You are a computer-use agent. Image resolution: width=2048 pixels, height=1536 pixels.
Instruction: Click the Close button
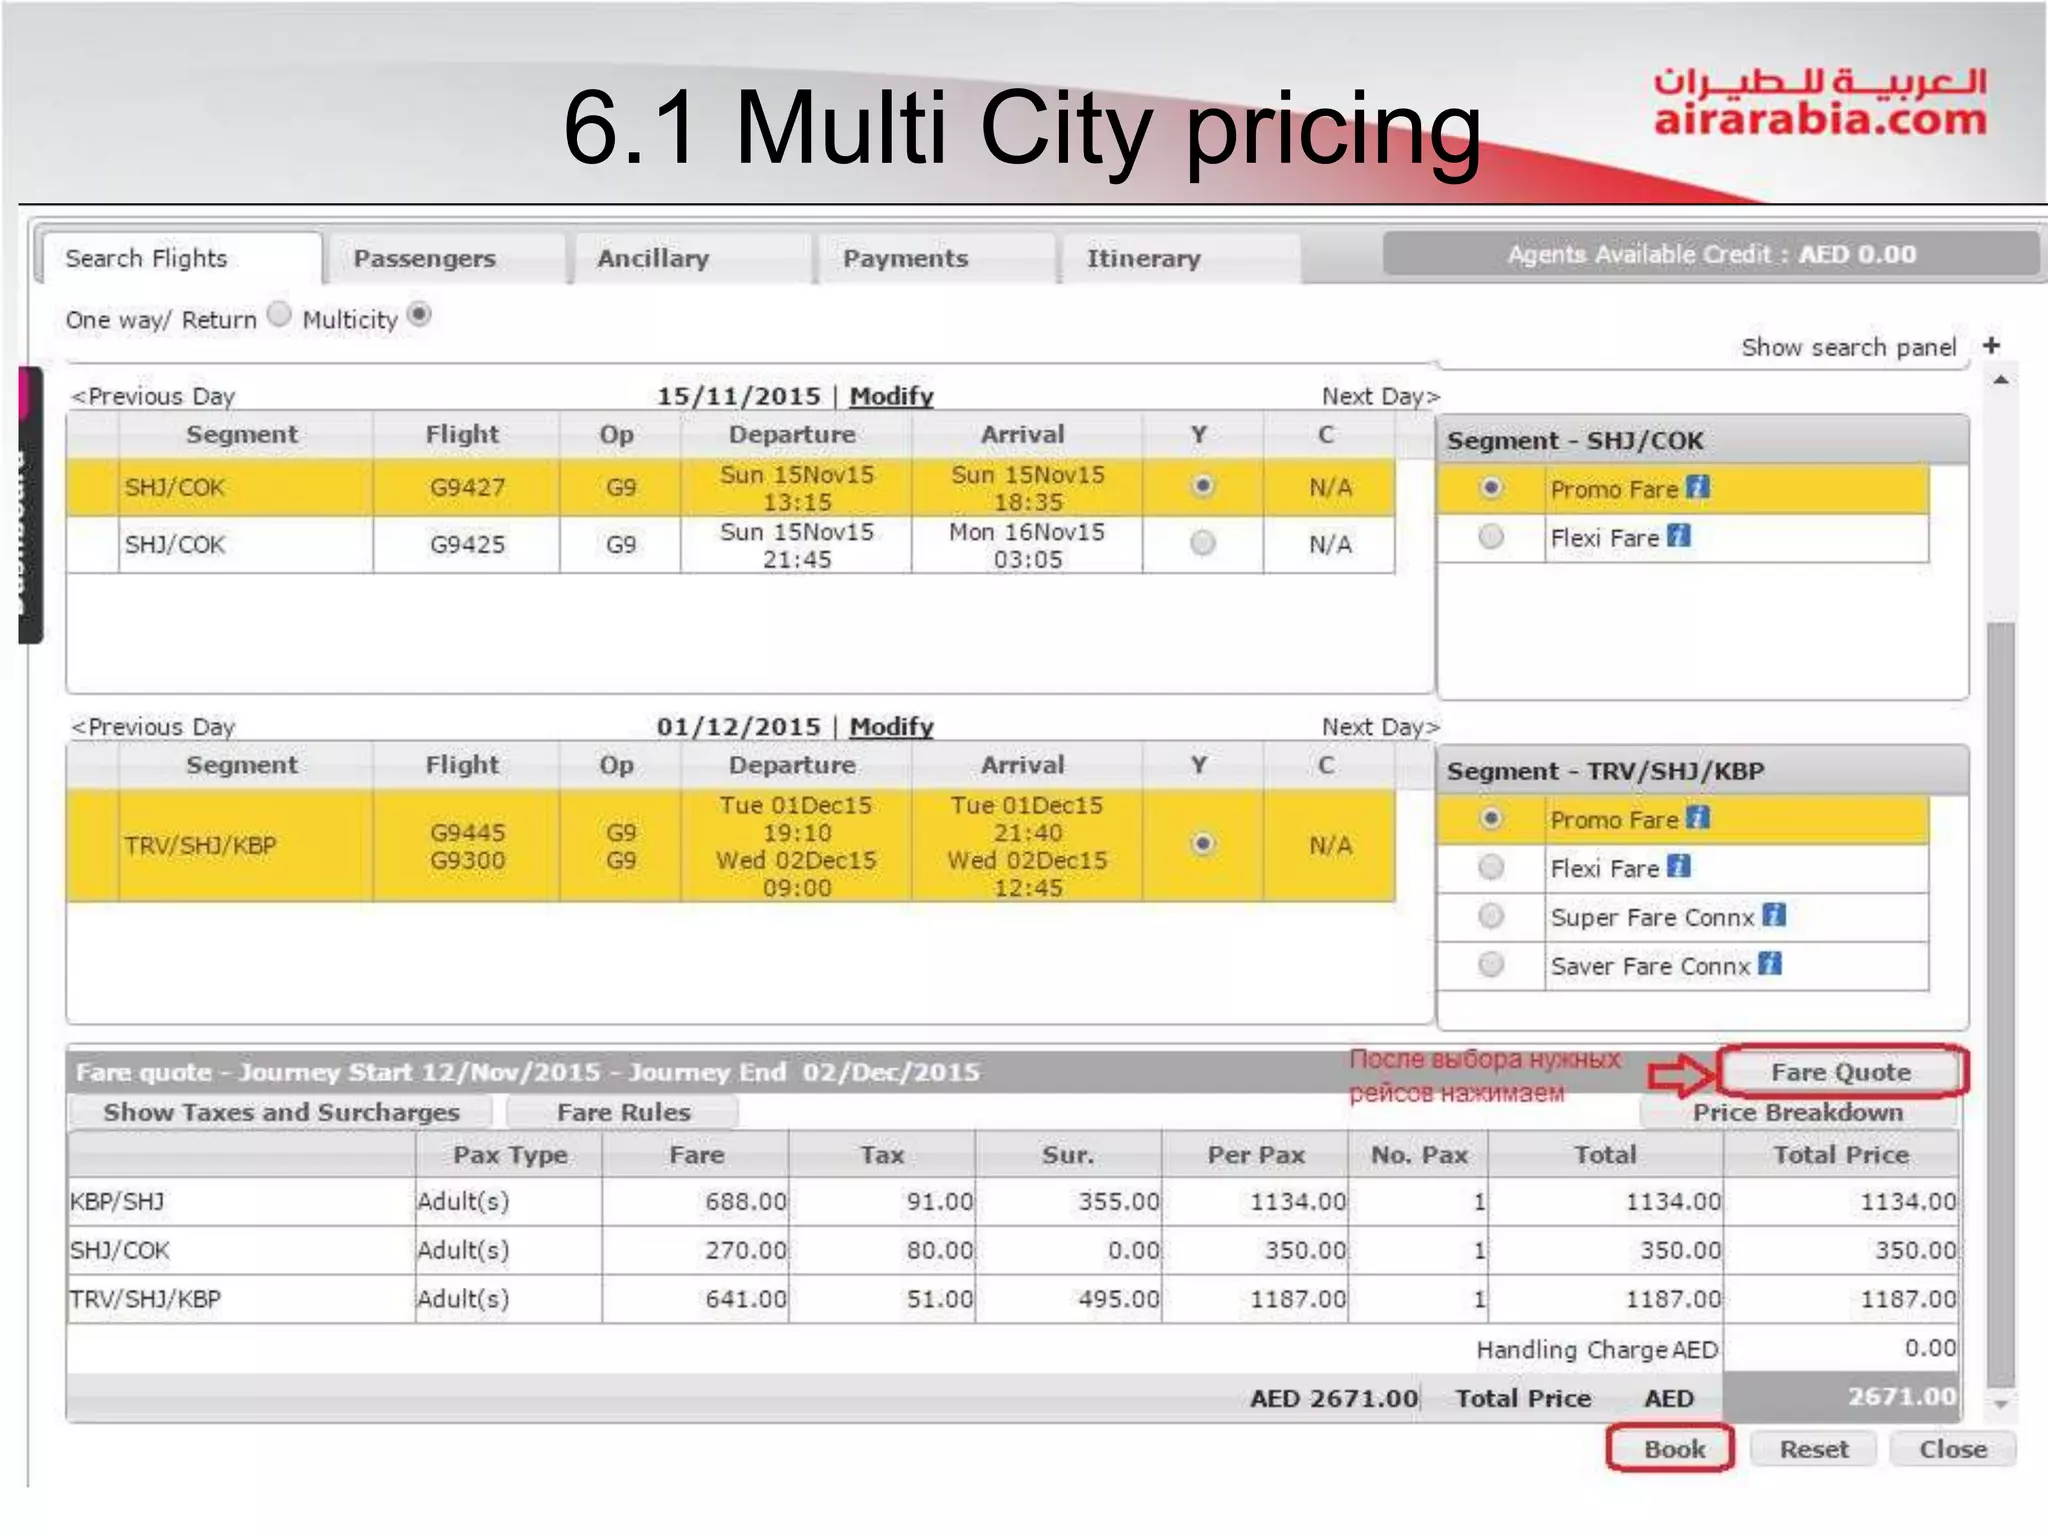point(1953,1449)
